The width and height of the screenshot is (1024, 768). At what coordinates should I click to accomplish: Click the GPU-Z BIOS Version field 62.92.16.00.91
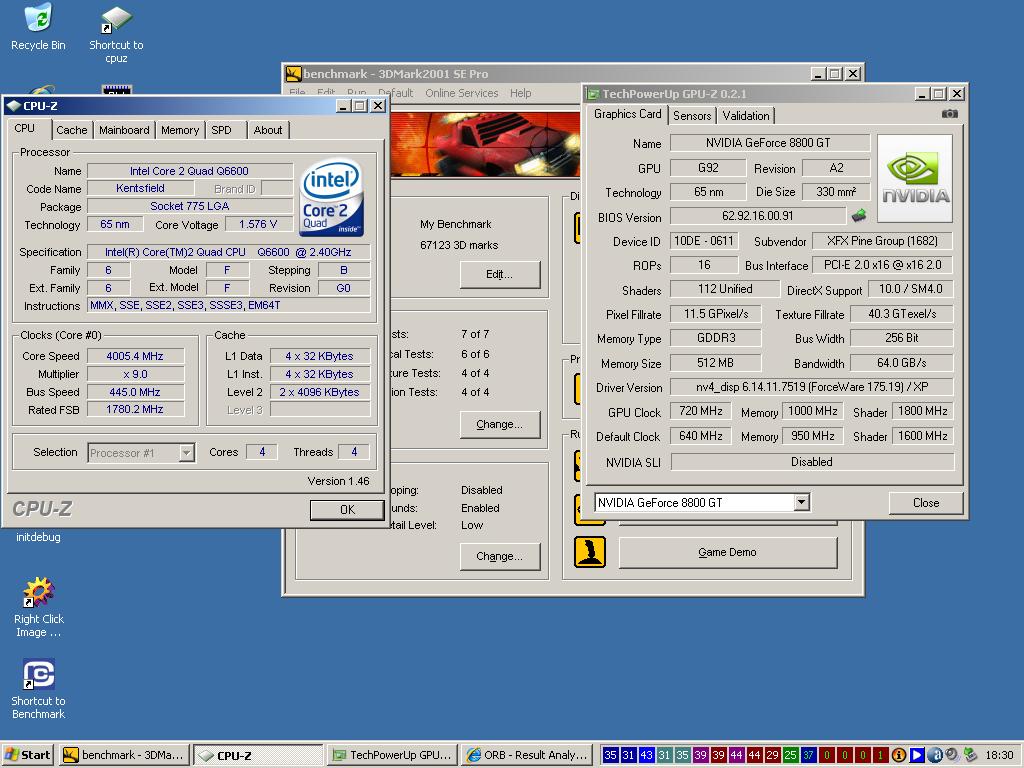pos(758,216)
